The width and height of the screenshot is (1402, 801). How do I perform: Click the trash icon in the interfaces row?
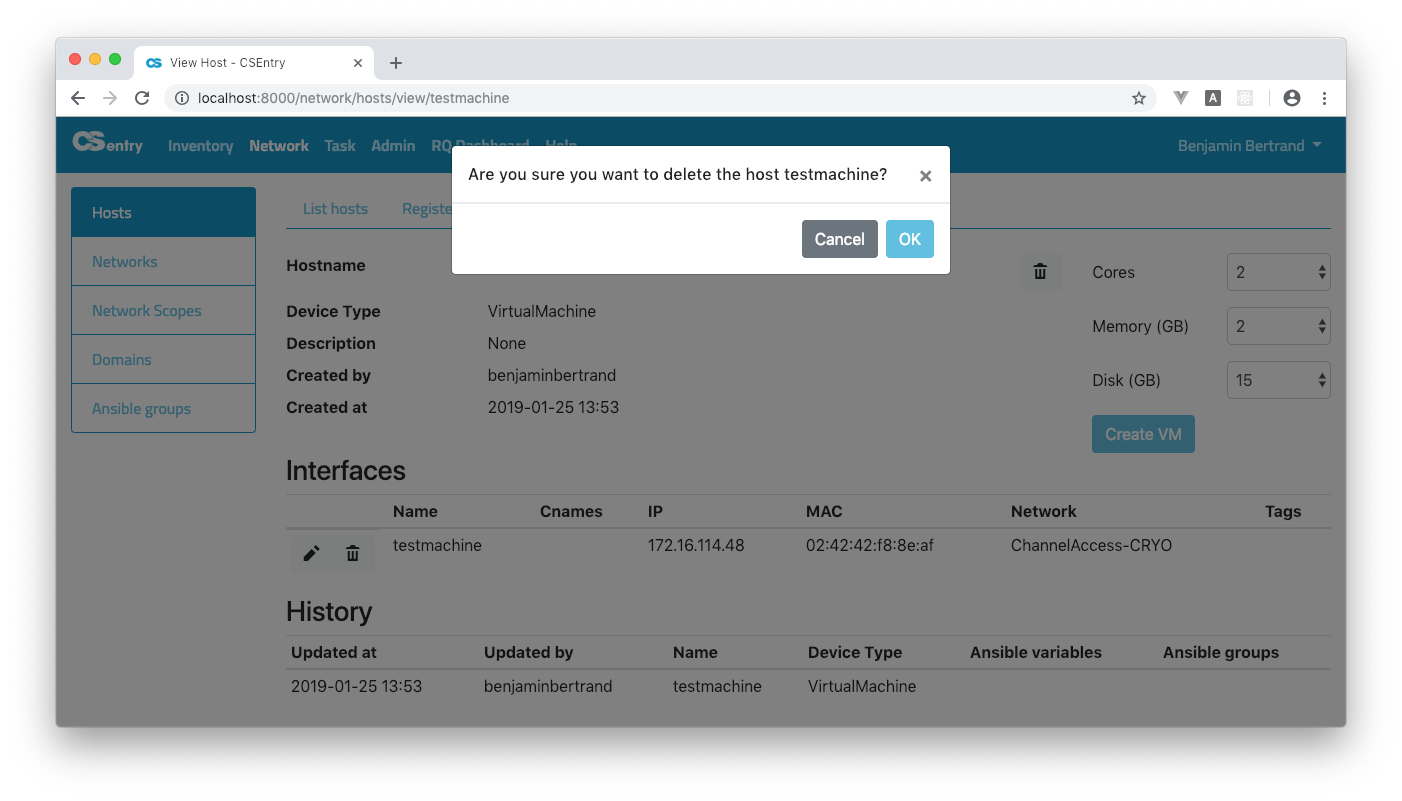click(x=353, y=553)
